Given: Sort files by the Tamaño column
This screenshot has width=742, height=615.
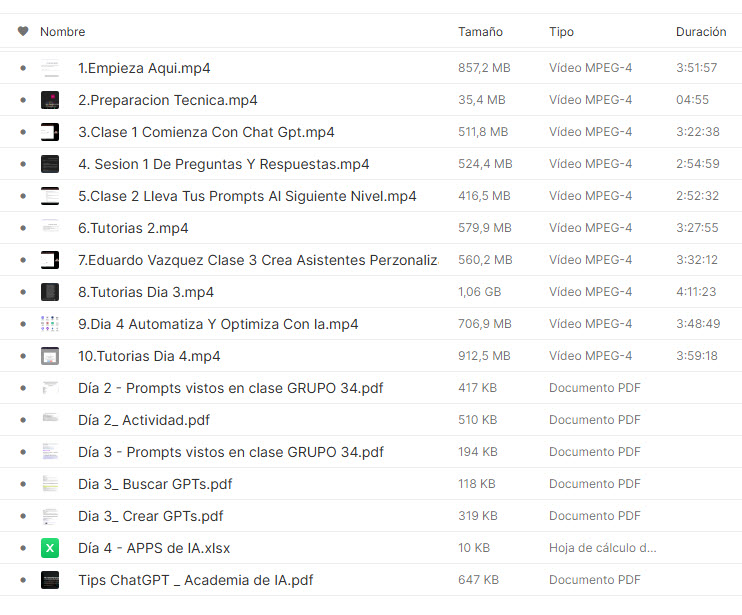Looking at the screenshot, I should [x=480, y=32].
